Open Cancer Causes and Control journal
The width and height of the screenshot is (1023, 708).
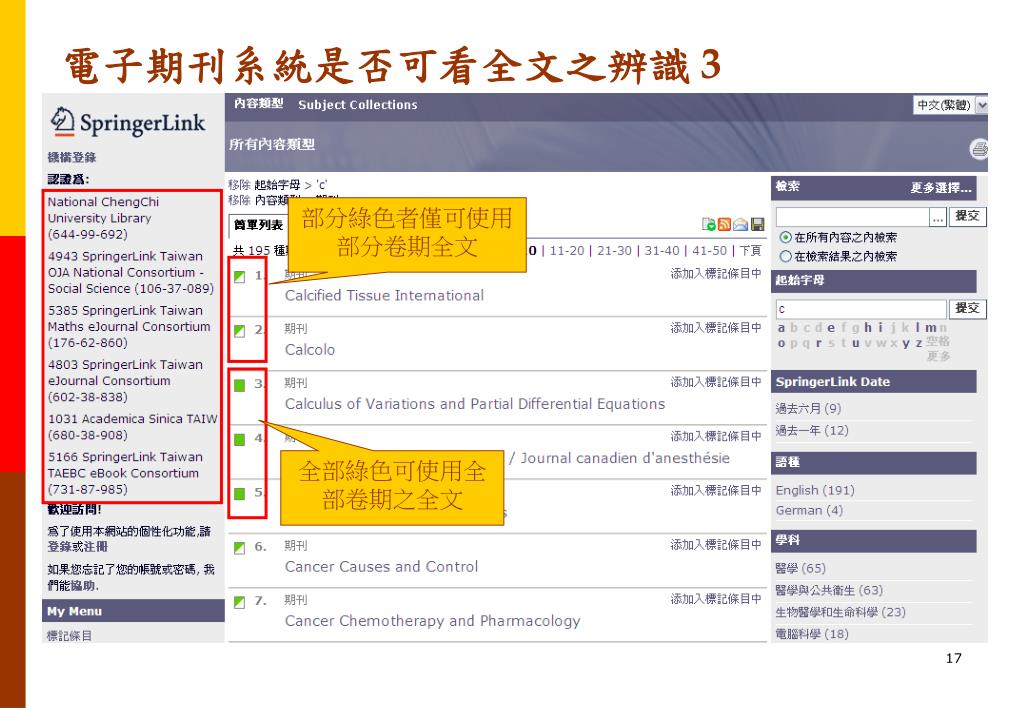(x=382, y=566)
